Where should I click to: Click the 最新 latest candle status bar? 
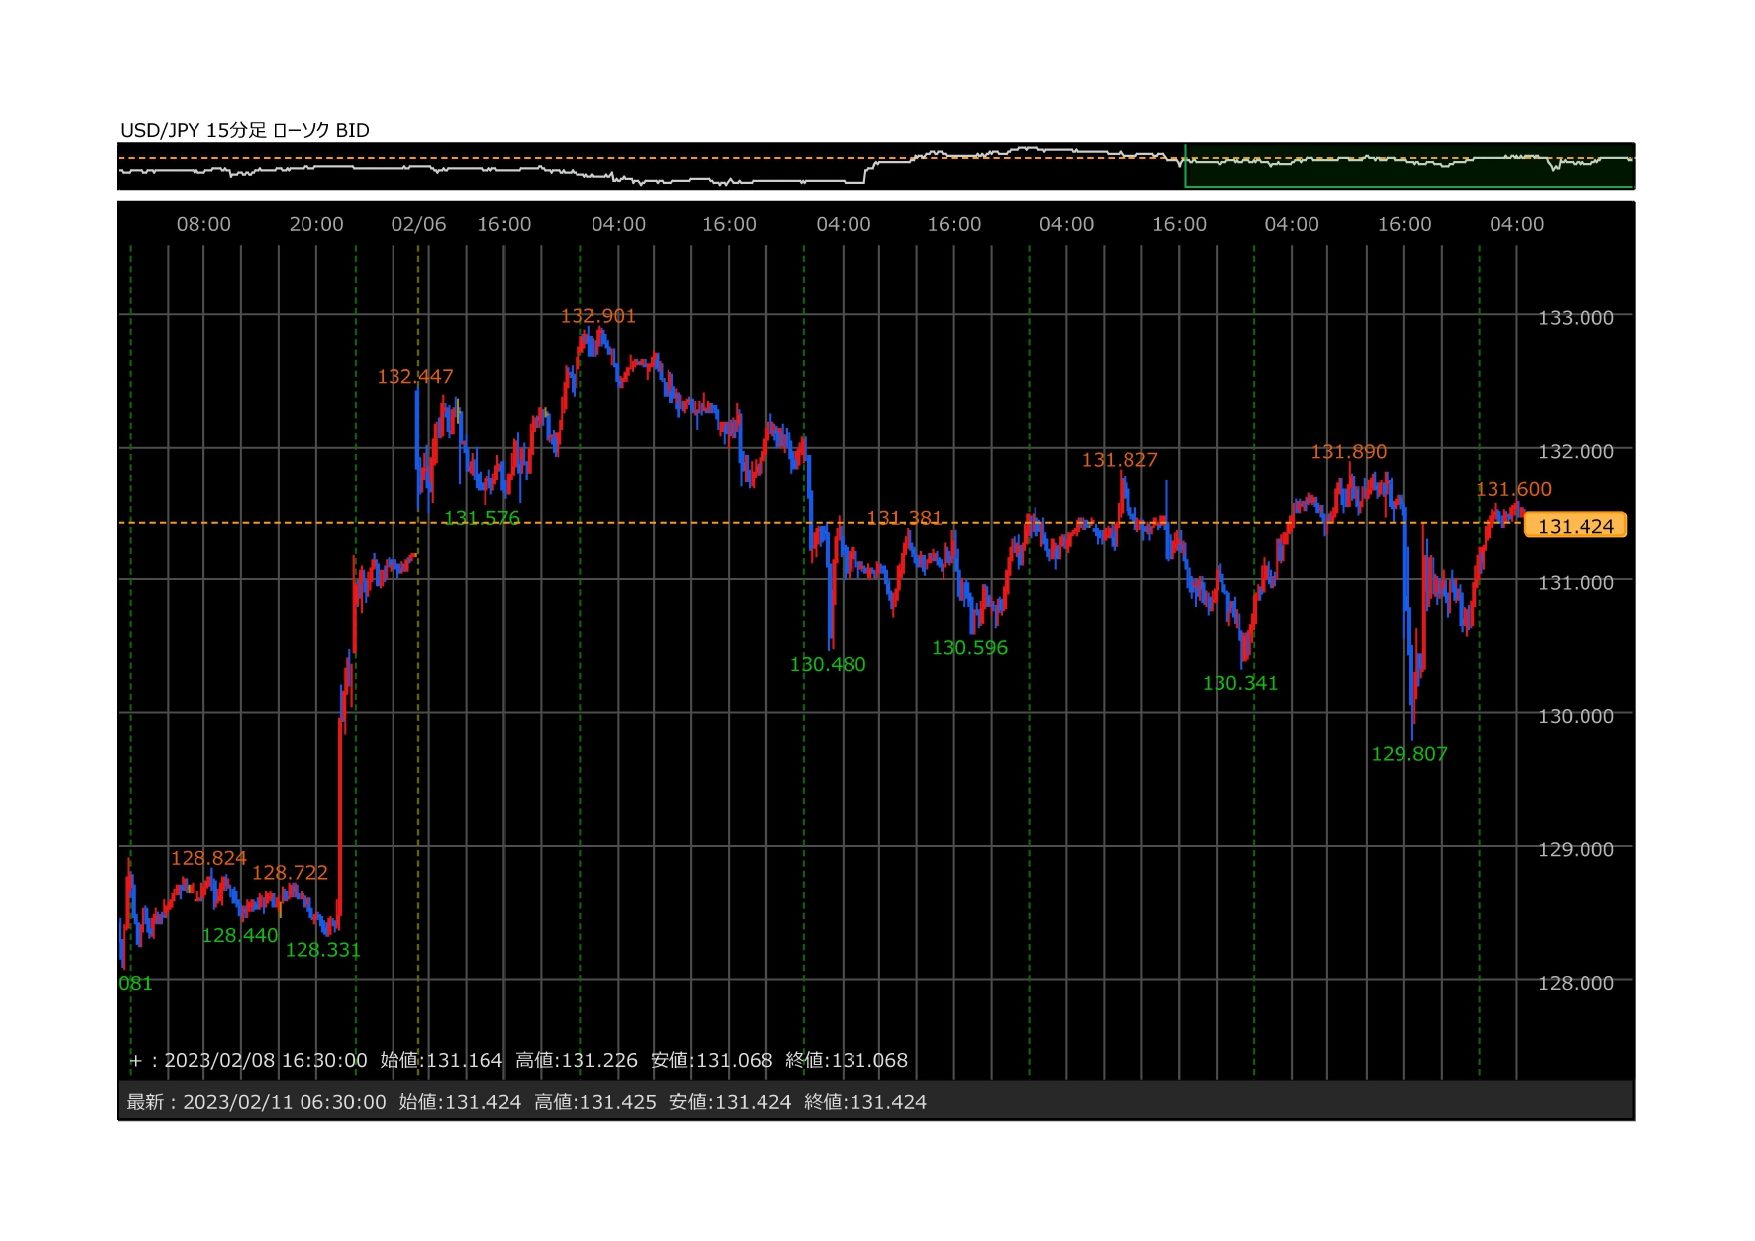pyautogui.click(x=526, y=1102)
